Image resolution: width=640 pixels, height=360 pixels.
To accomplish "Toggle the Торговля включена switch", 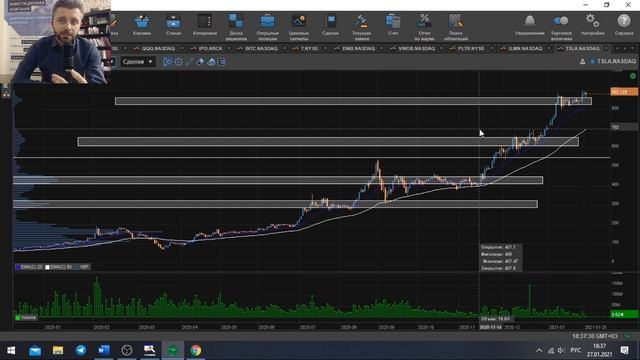I will 561,27.
